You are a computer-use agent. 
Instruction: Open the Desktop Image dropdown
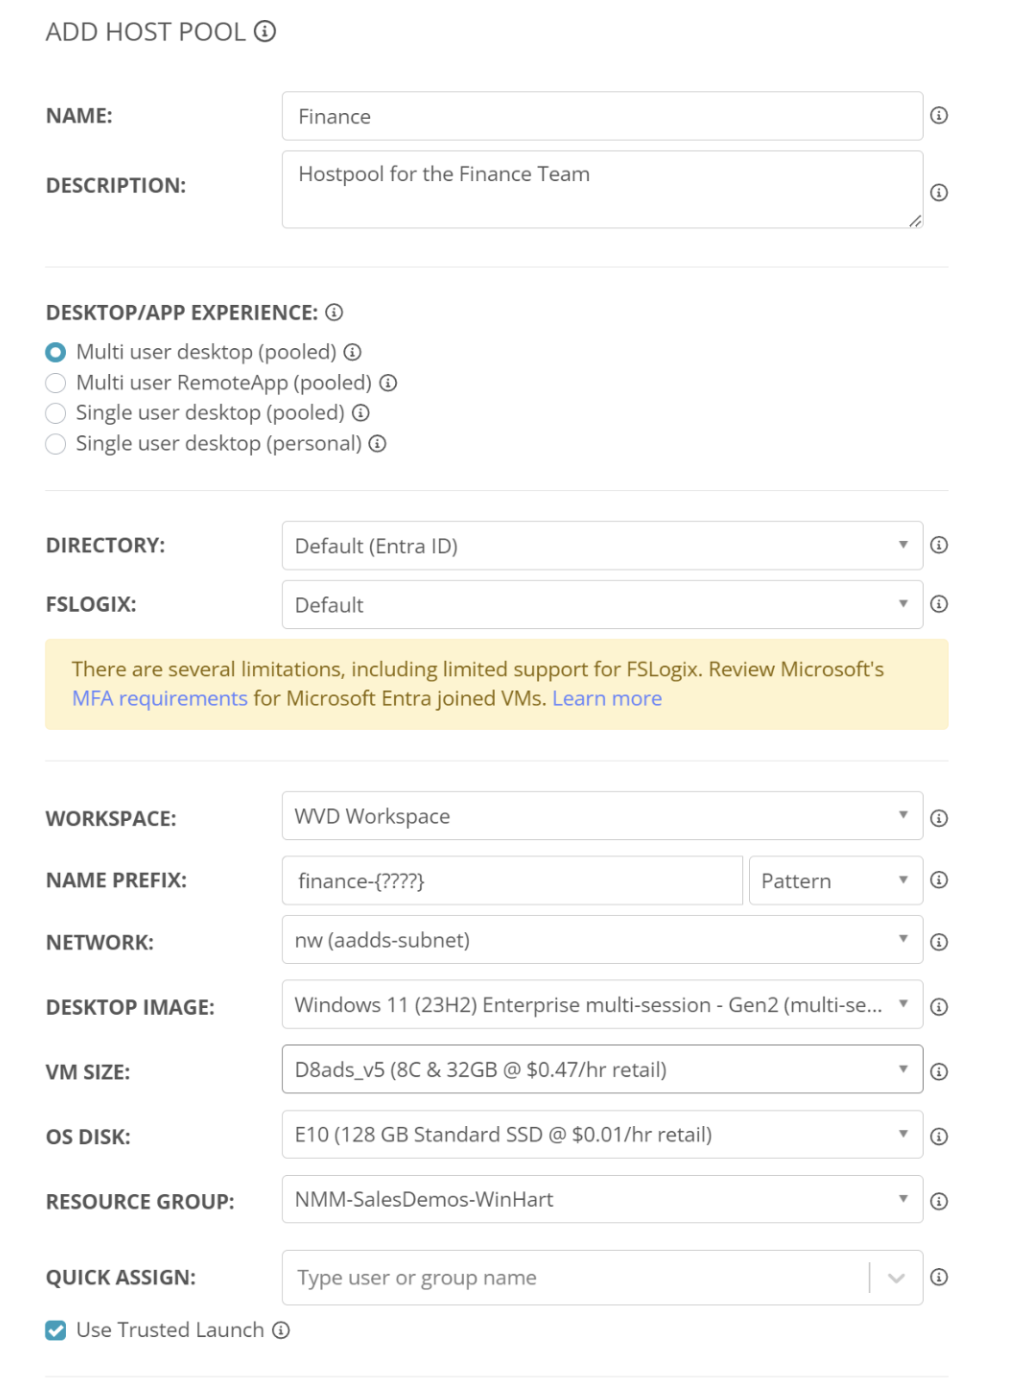601,1005
